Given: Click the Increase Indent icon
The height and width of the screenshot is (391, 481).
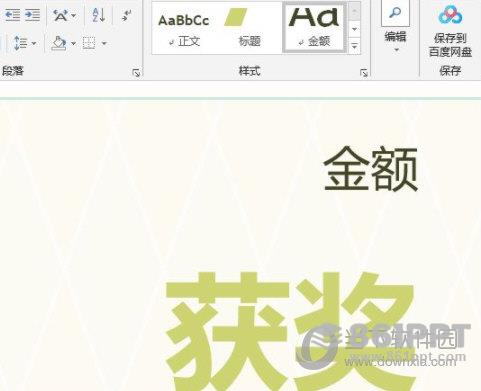Looking at the screenshot, I should pos(32,15).
